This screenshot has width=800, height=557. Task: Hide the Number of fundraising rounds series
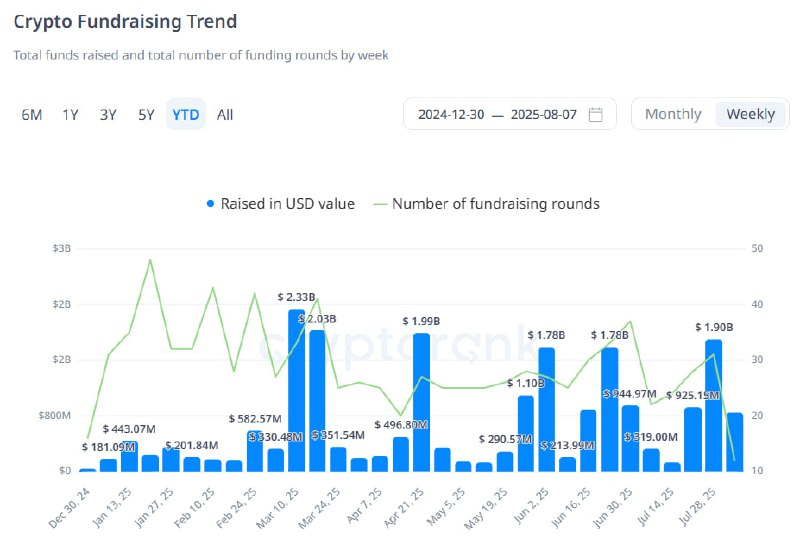[495, 204]
